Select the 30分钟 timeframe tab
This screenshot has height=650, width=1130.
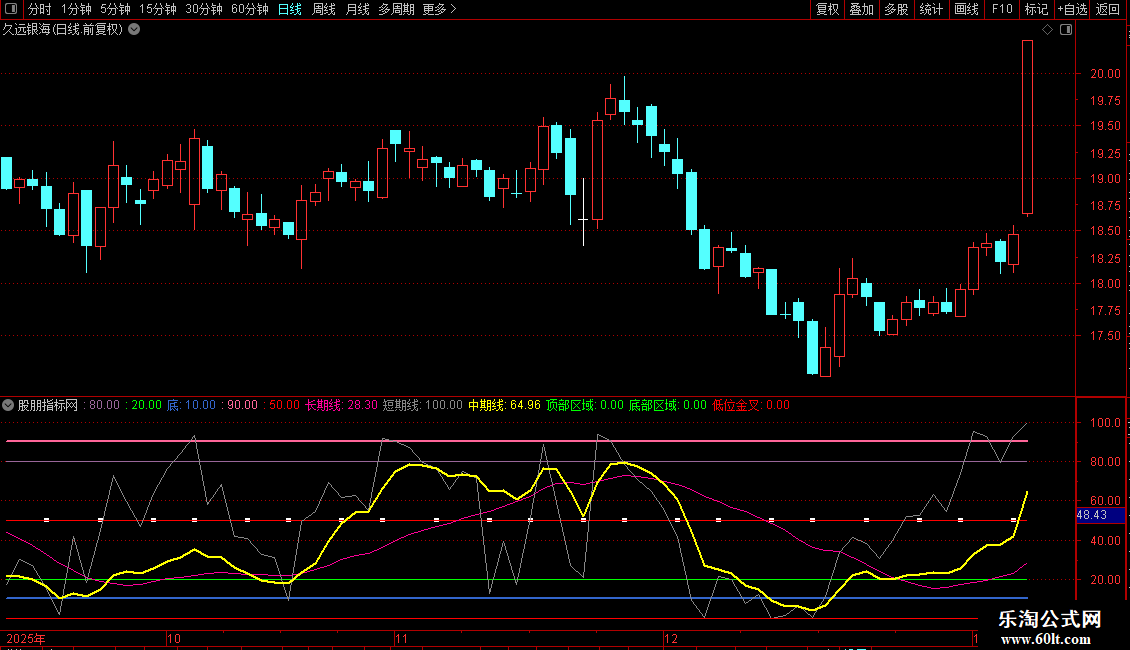click(x=204, y=9)
